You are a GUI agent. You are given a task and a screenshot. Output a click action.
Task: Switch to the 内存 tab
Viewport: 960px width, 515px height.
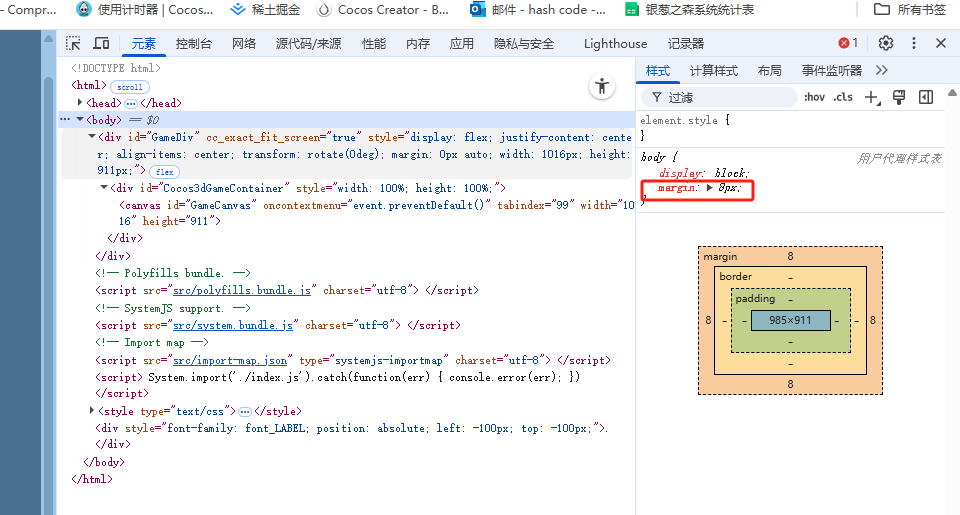pyautogui.click(x=418, y=43)
